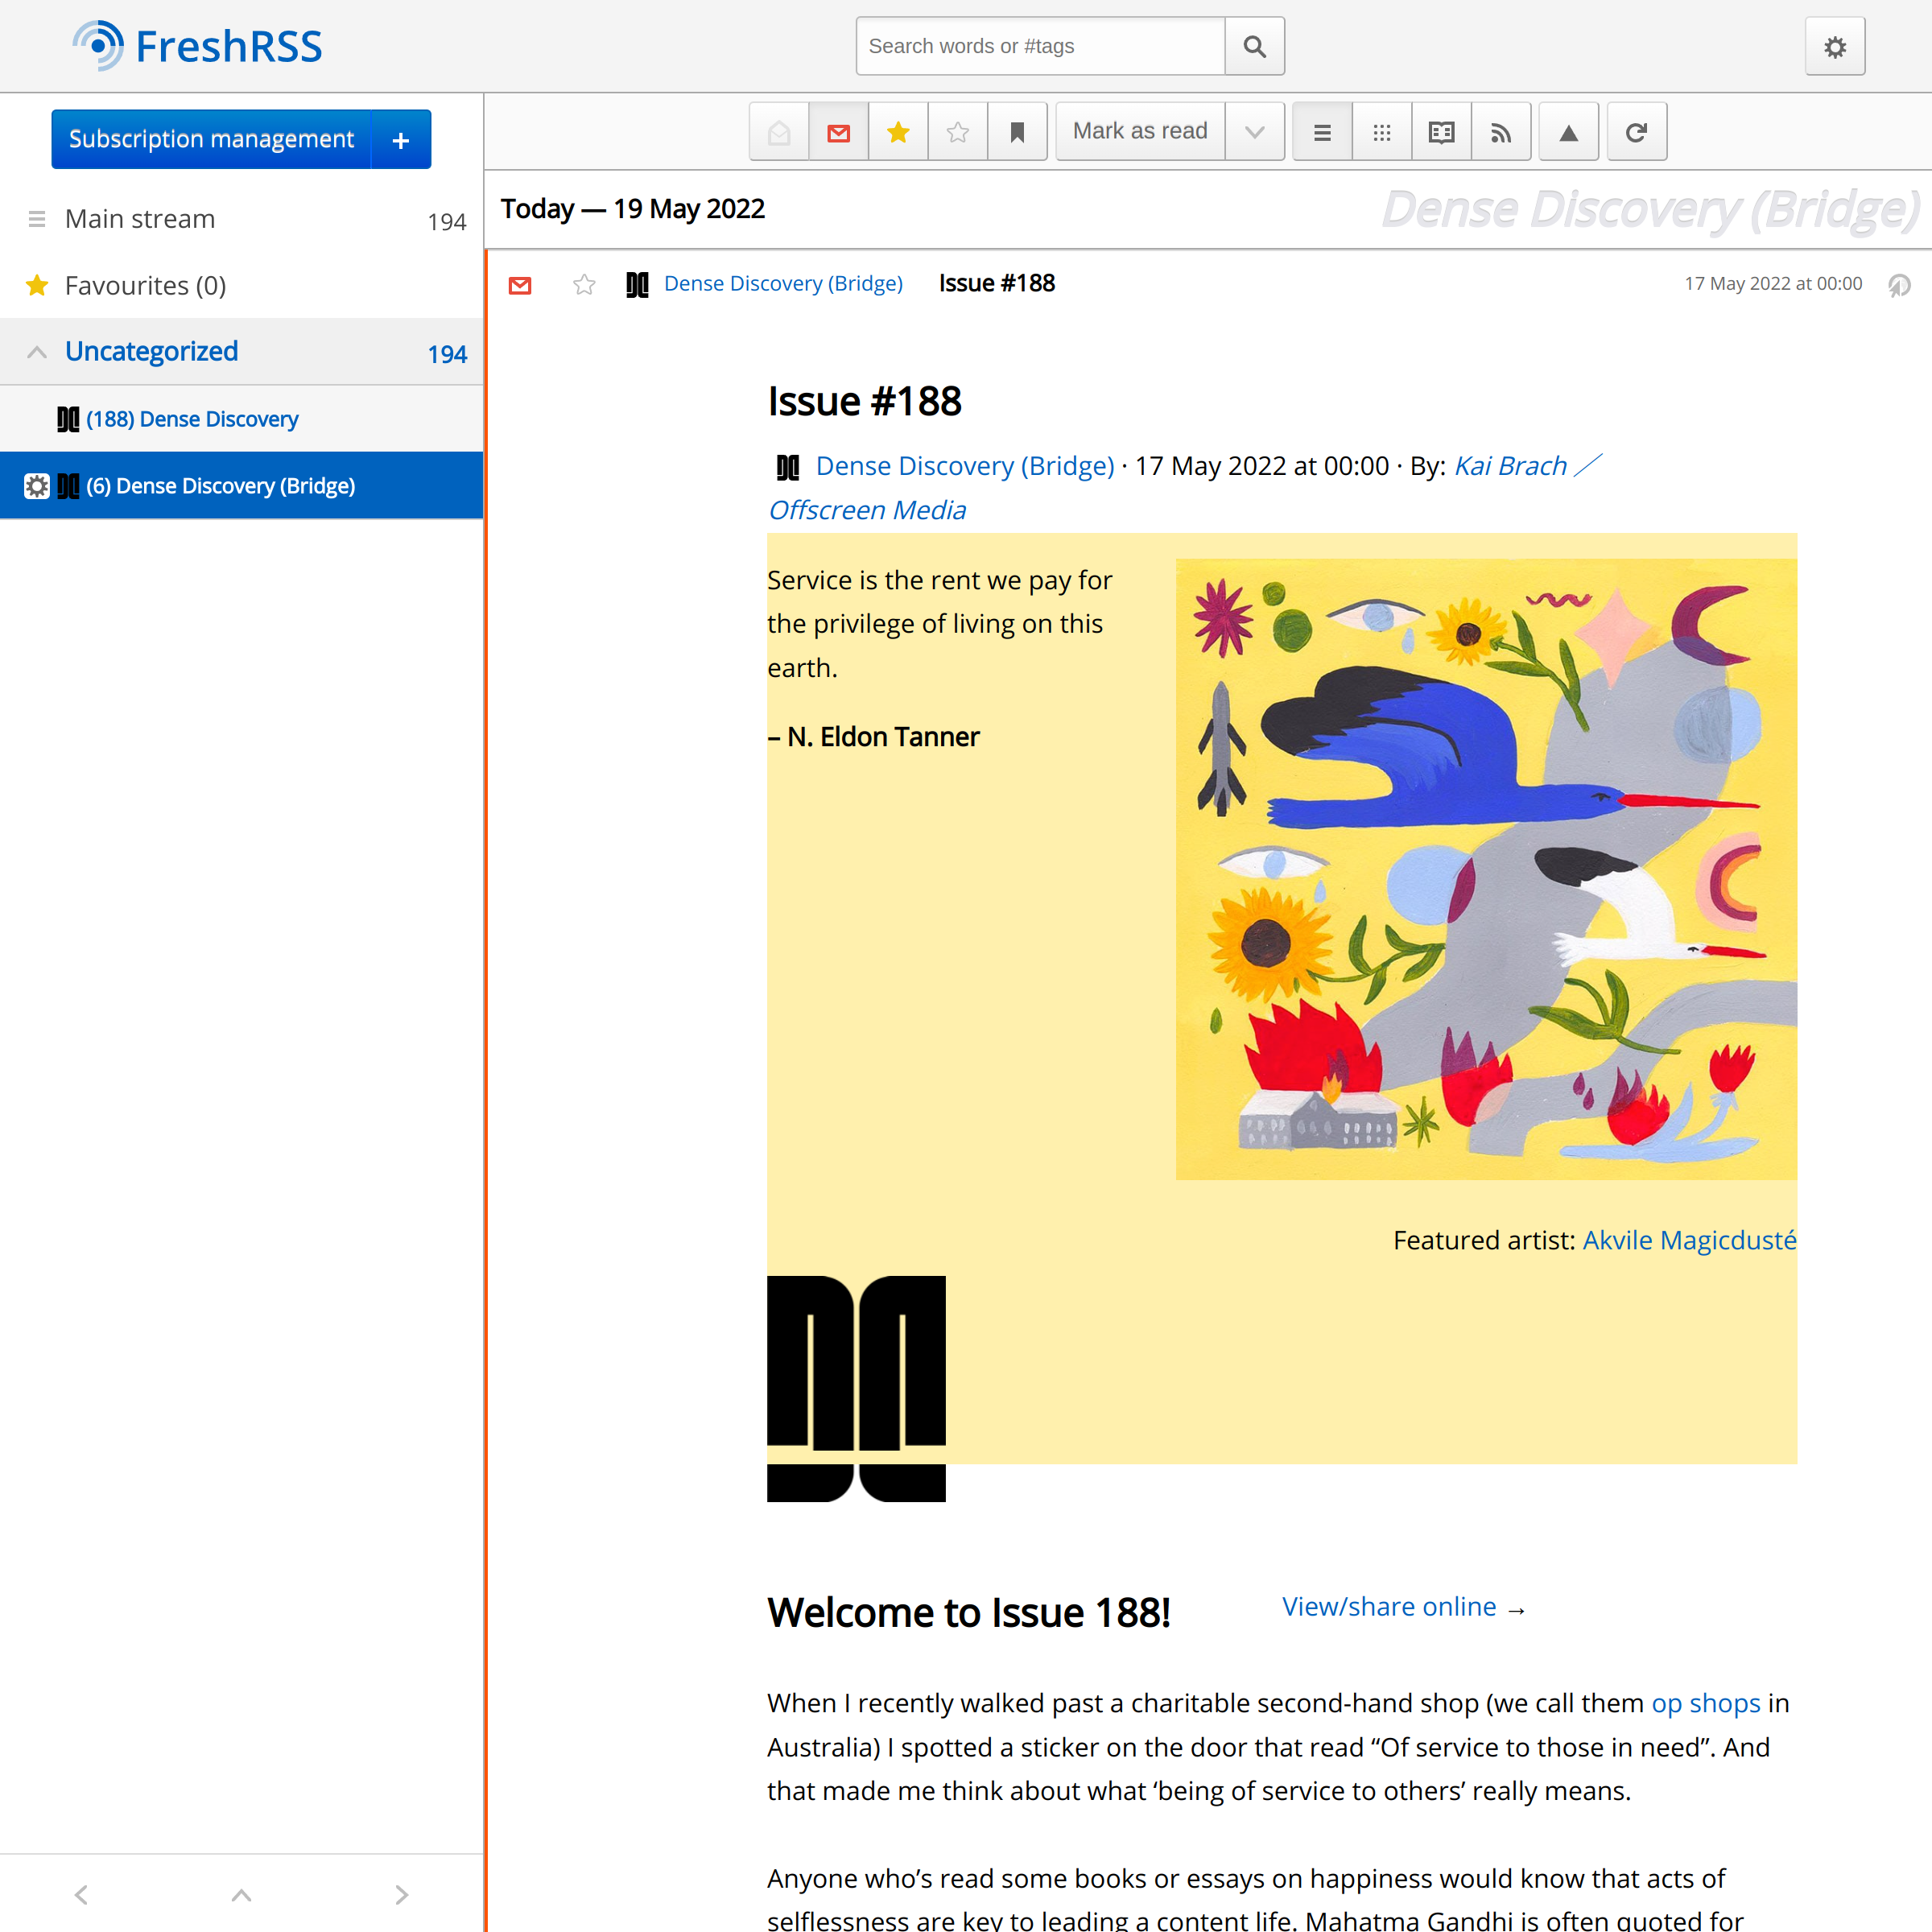Select the Uncategorized category
This screenshot has width=1932, height=1932.
coord(151,351)
